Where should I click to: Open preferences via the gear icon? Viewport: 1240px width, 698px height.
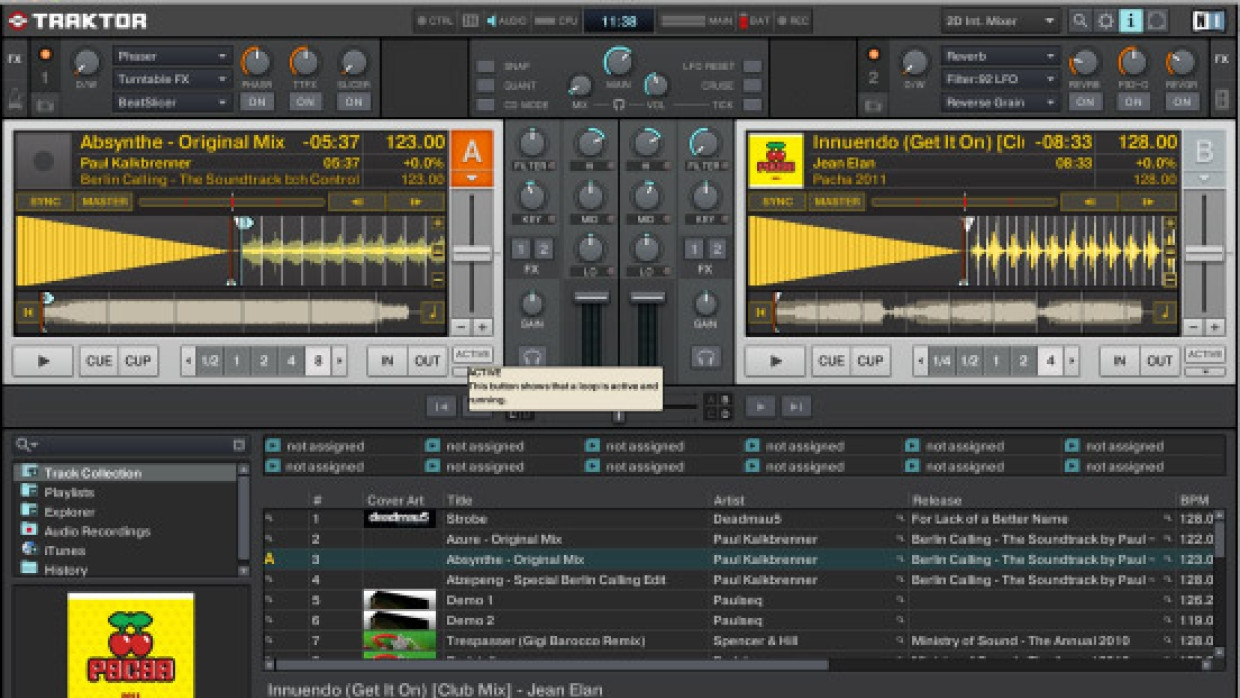click(1105, 21)
